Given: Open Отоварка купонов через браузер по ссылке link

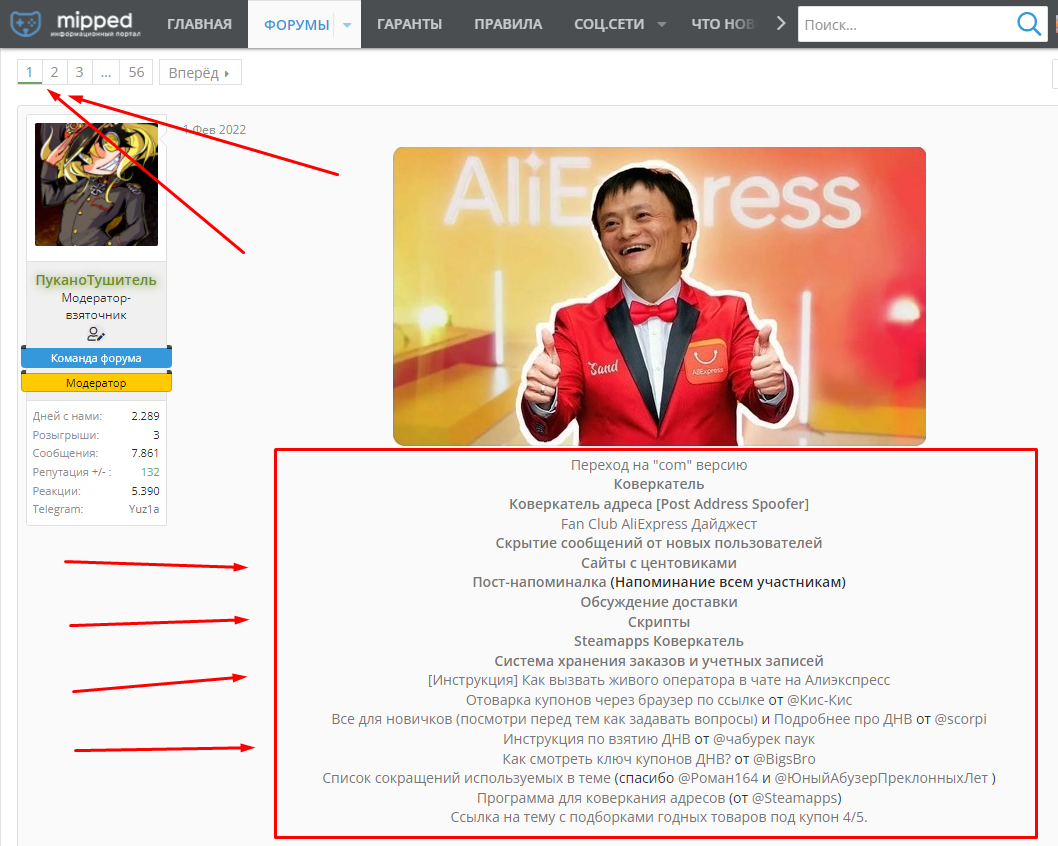Looking at the screenshot, I should pos(615,700).
